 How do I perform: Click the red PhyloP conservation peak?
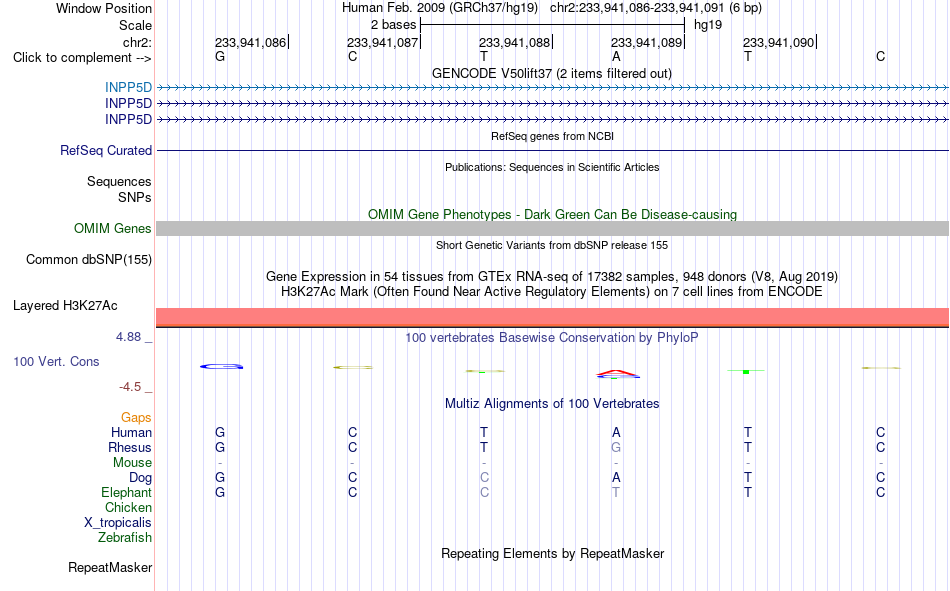tap(617, 372)
